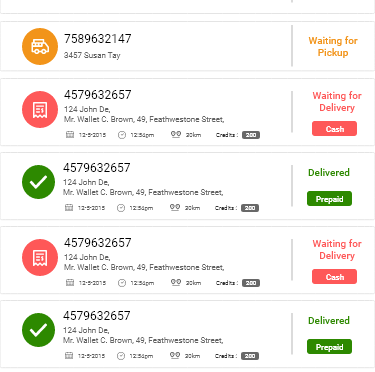
Task: Open order number 7589632147
Action: (x=98, y=39)
